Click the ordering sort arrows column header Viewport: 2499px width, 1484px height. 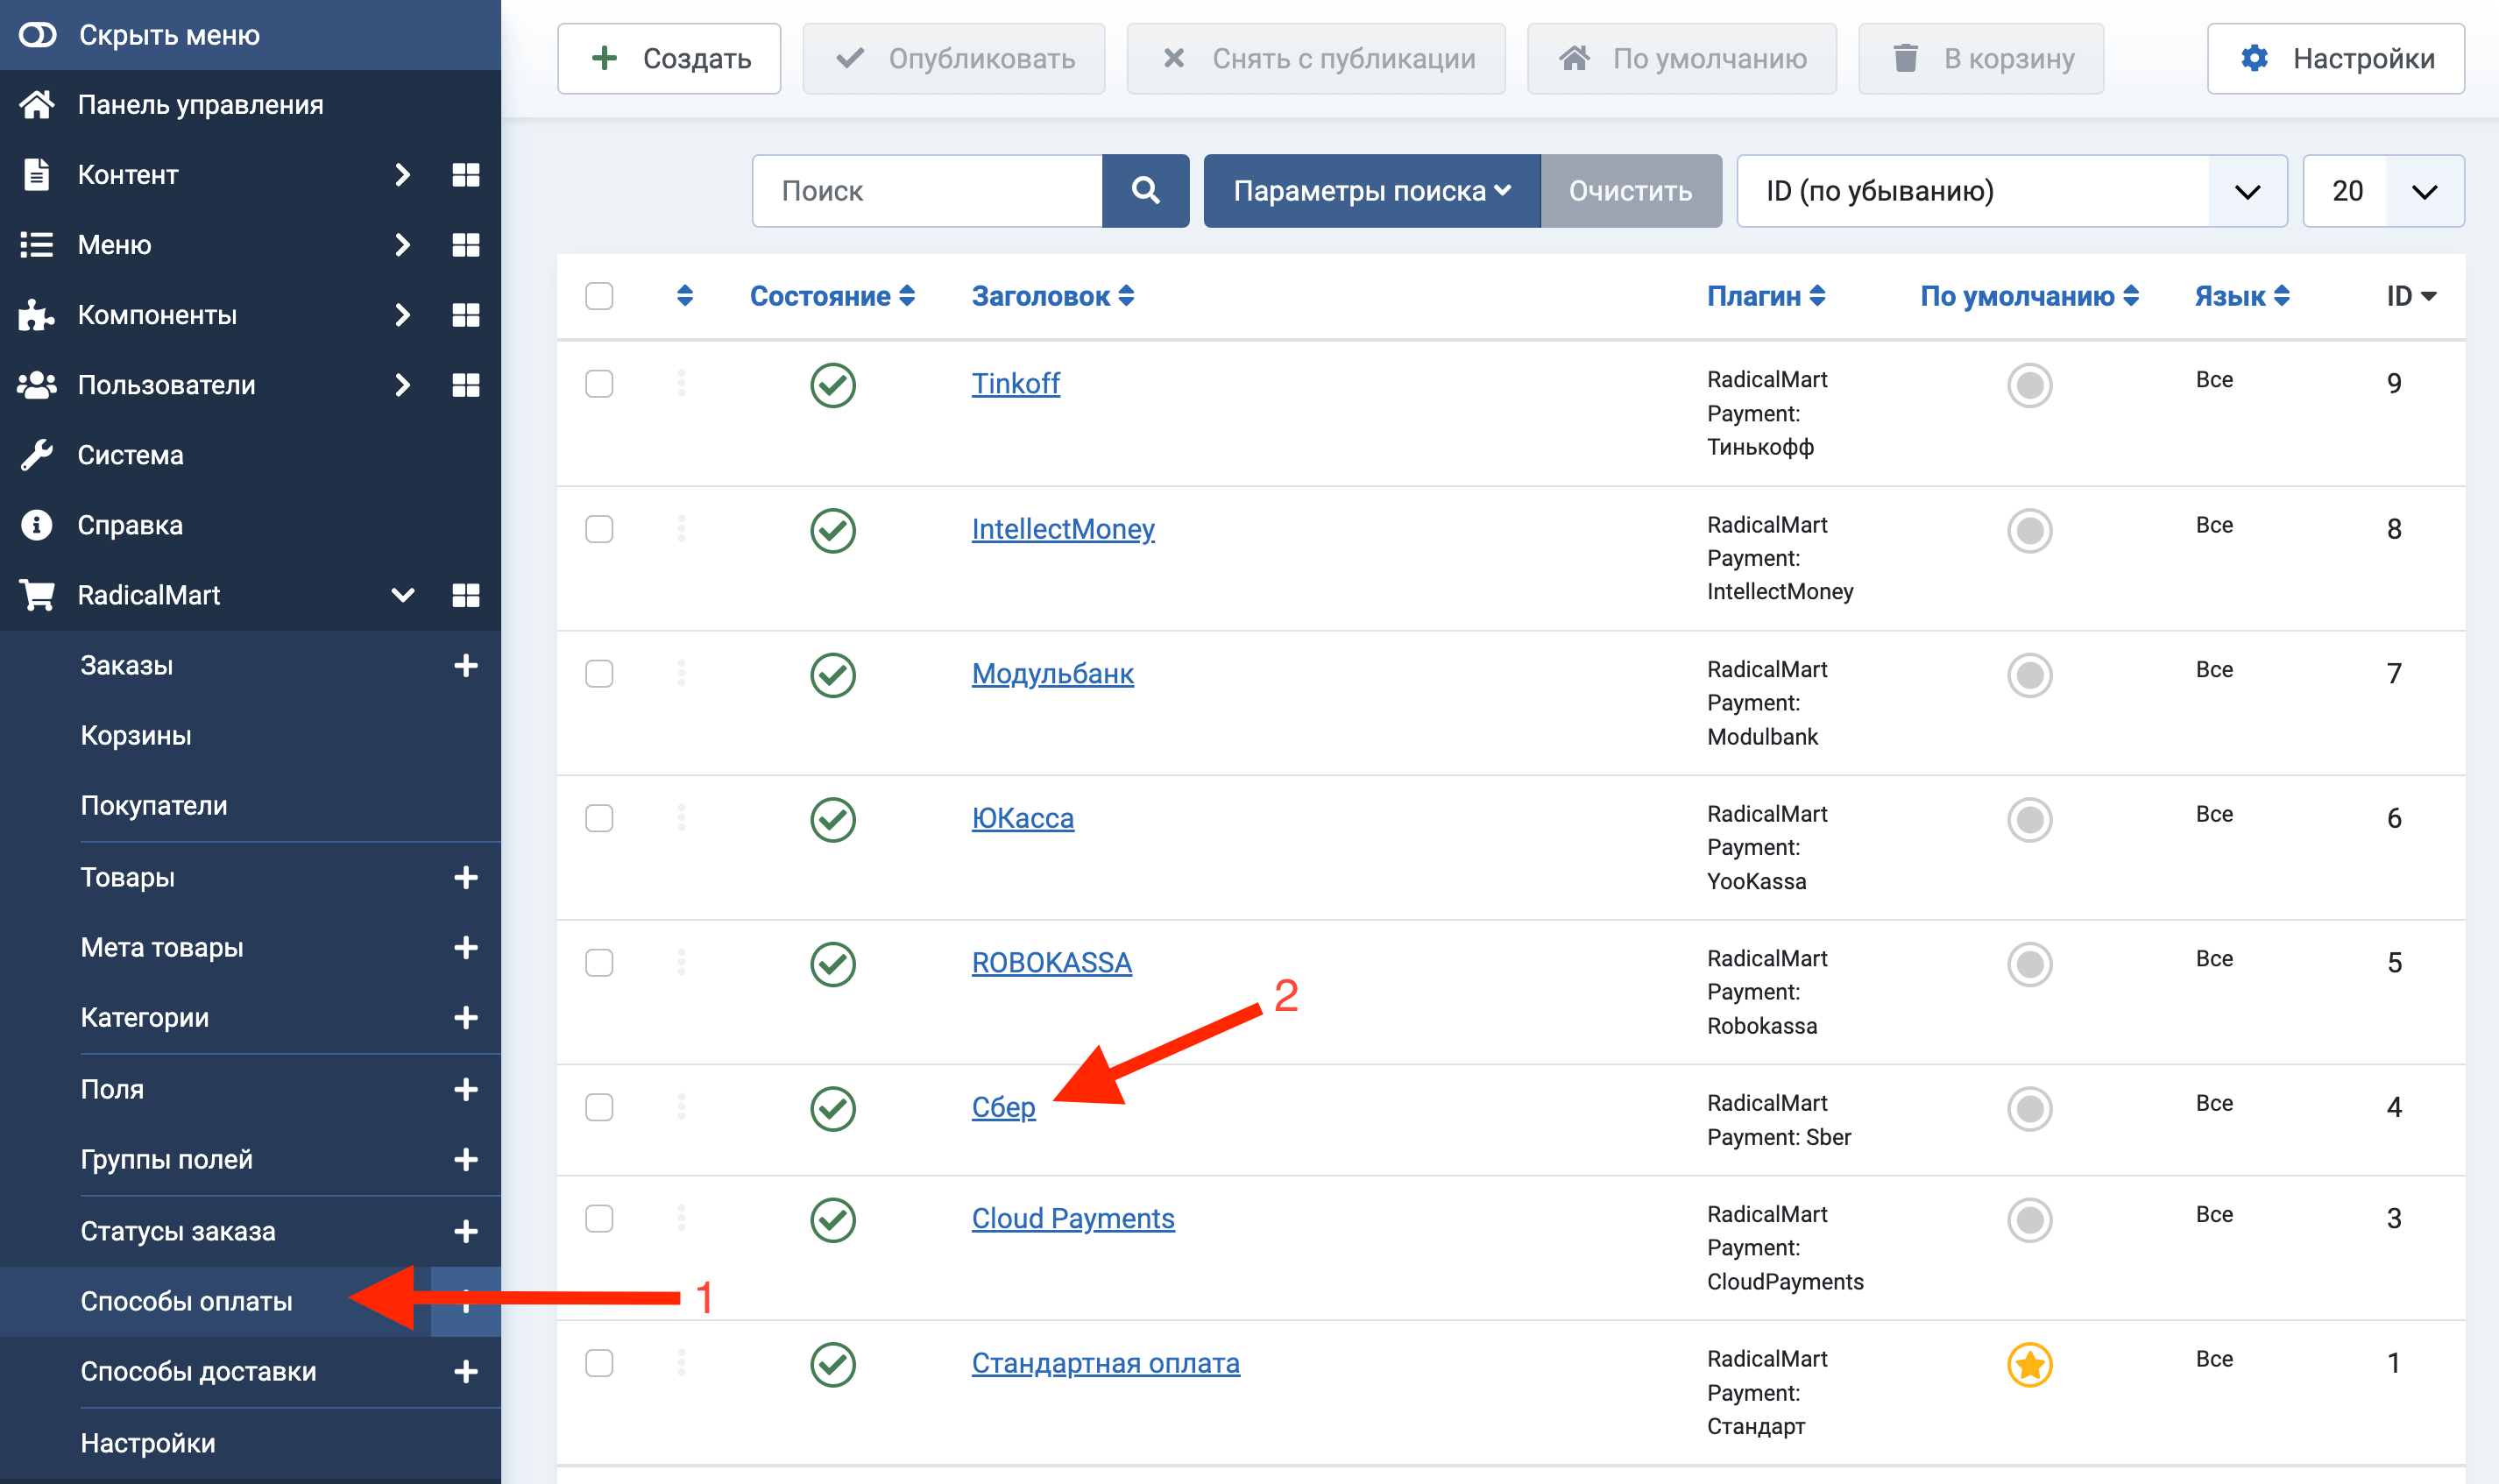pyautogui.click(x=685, y=296)
